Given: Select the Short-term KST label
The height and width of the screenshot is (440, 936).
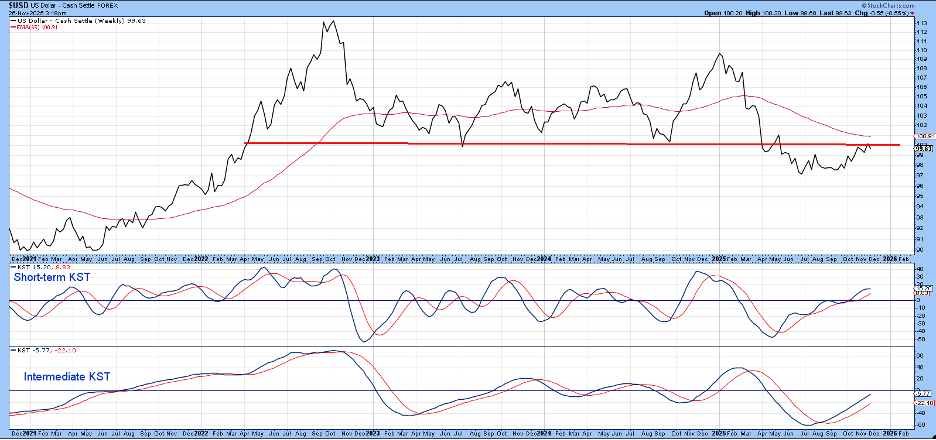Looking at the screenshot, I should (x=51, y=279).
